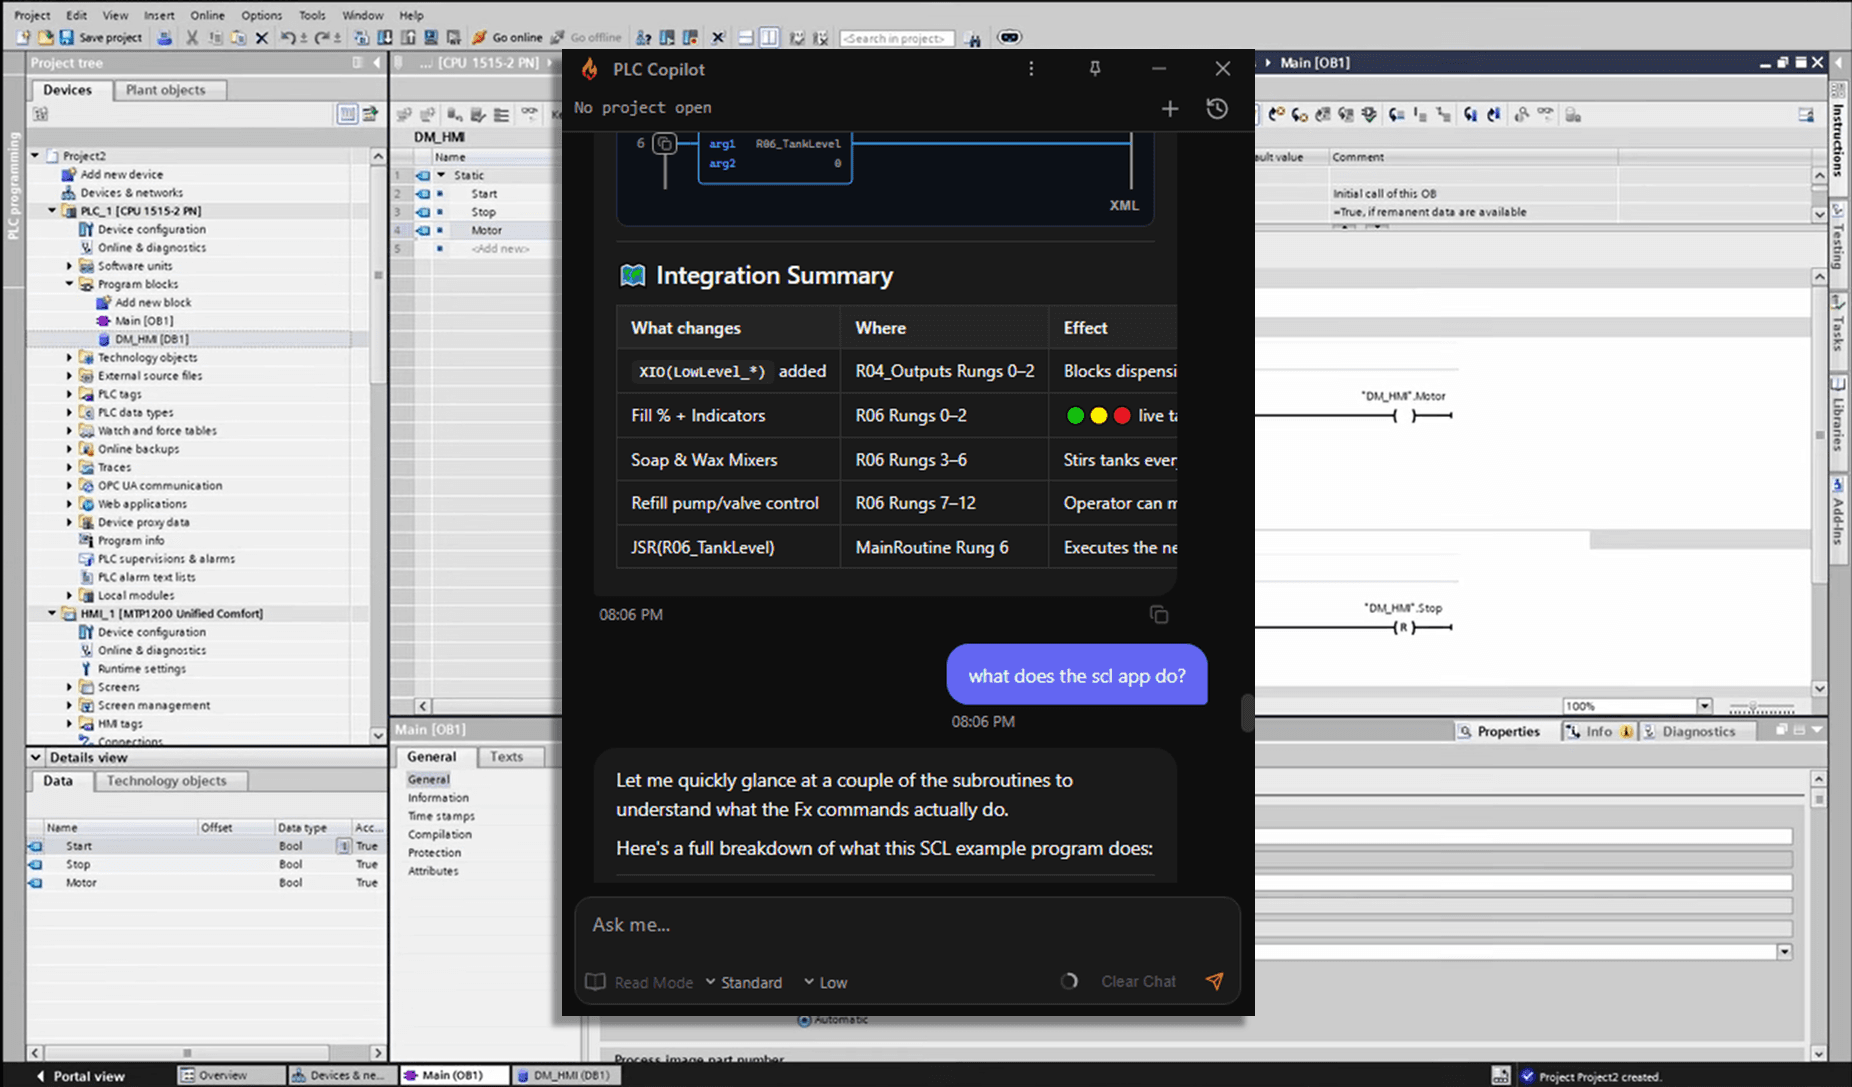This screenshot has height=1087, width=1852.
Task: Click the Open project folder icon
Action: [x=45, y=38]
